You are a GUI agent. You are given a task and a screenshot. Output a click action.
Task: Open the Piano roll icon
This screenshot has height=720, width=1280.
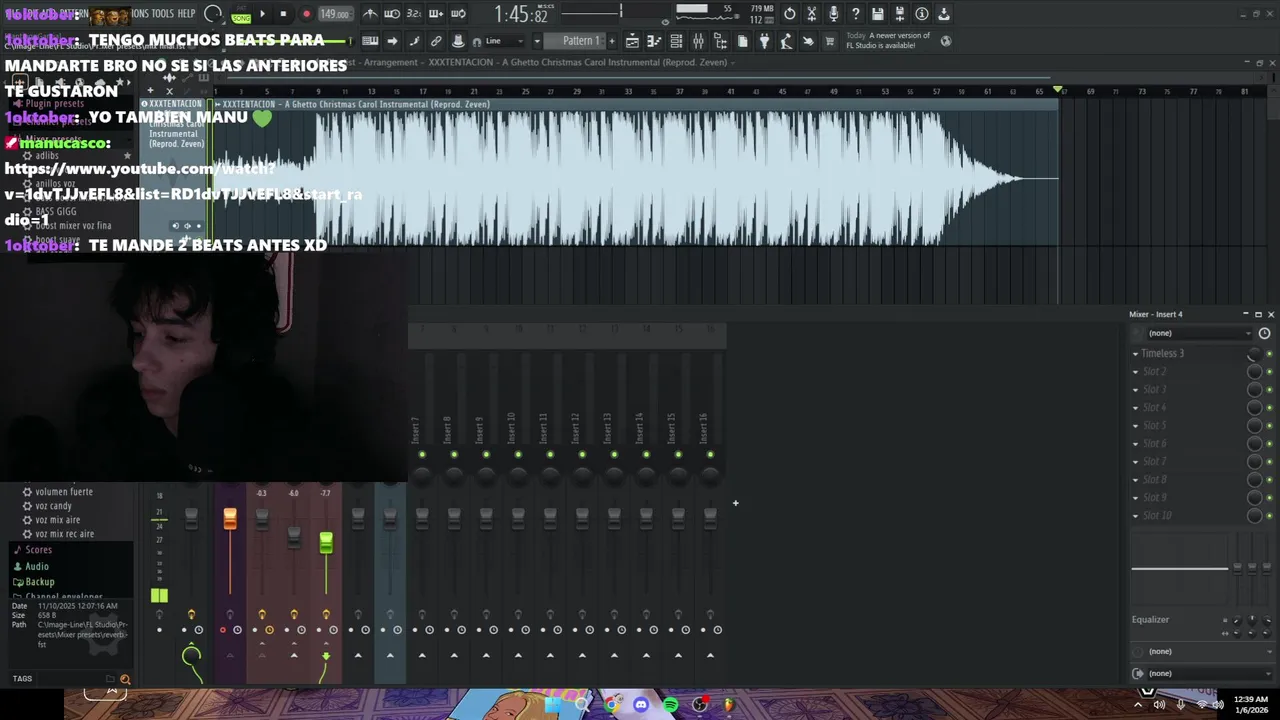tap(654, 41)
